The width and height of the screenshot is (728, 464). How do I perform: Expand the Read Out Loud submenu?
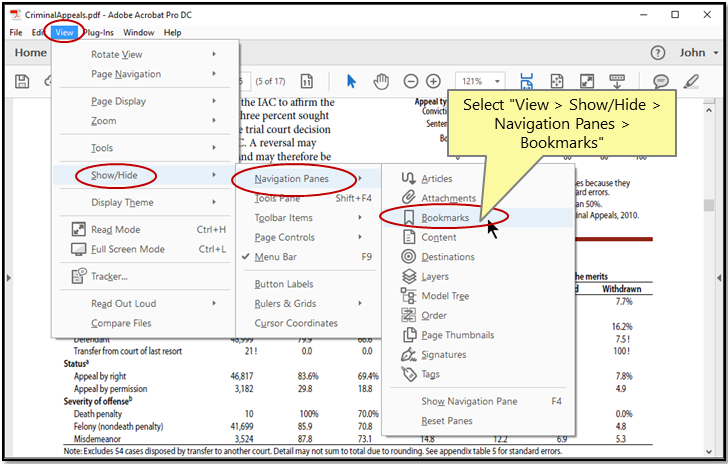[x=145, y=303]
